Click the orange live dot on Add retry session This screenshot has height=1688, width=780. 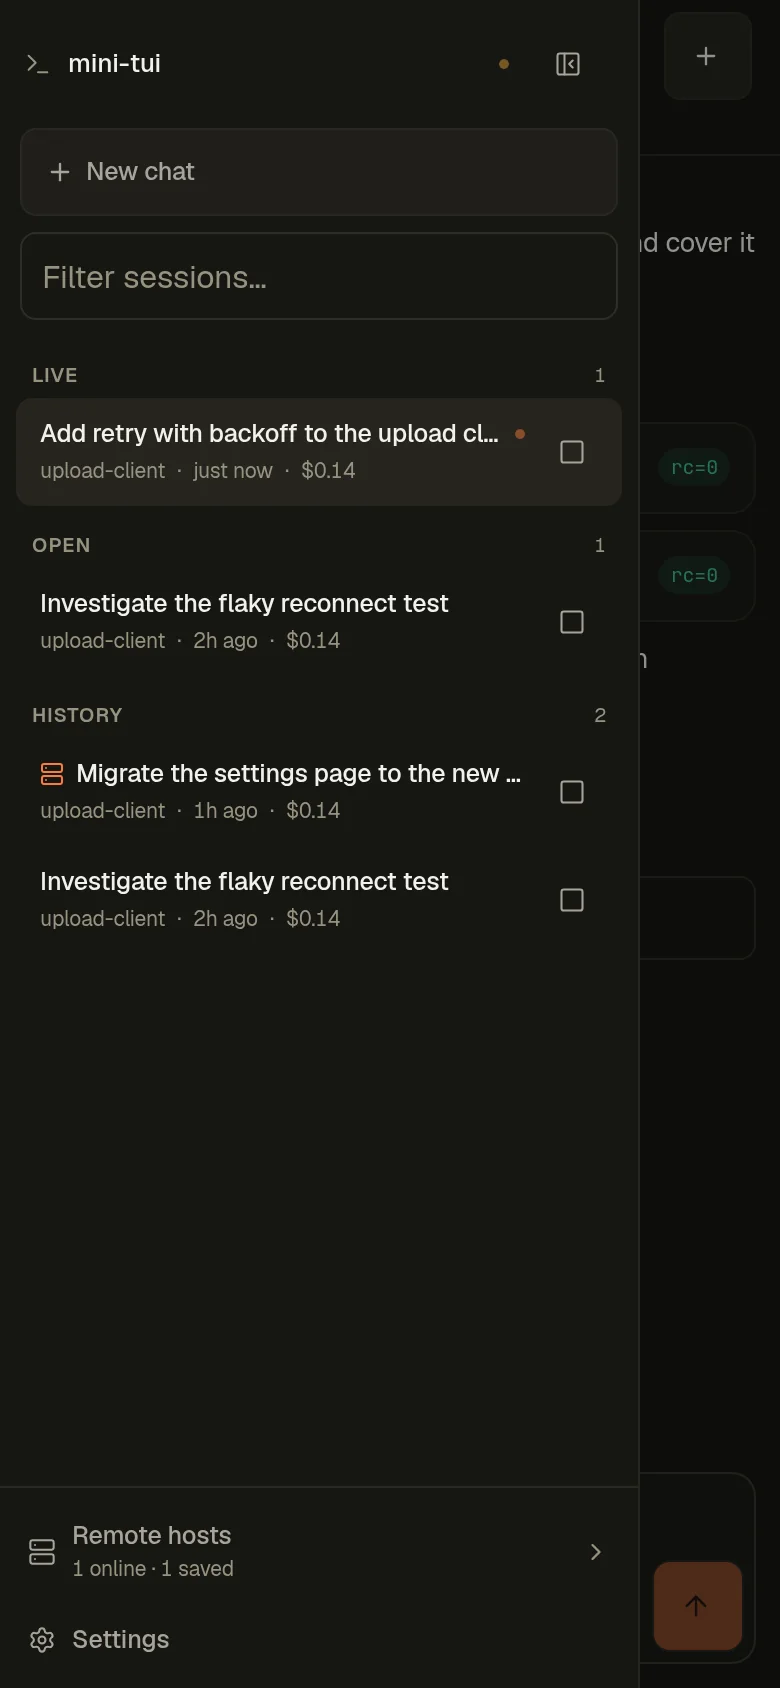pos(520,434)
